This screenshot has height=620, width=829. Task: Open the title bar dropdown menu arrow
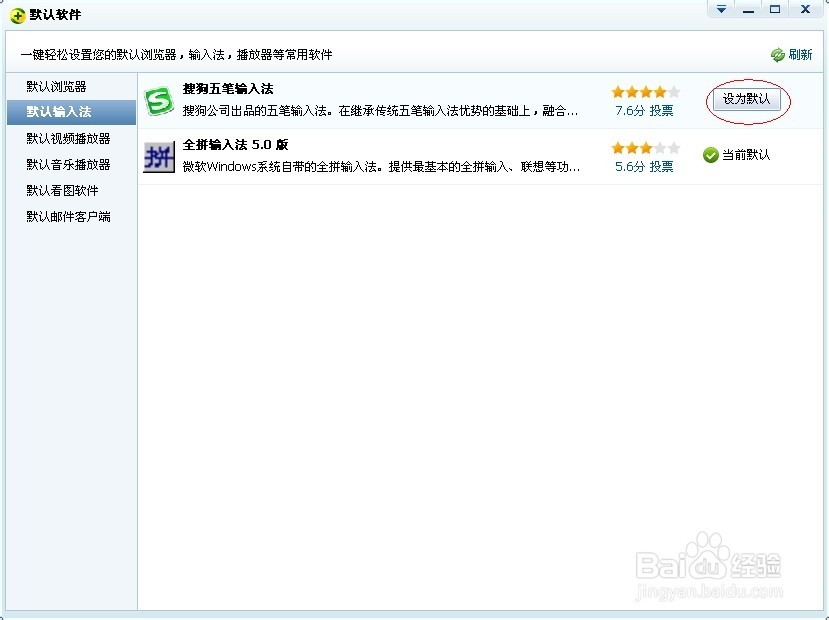click(x=721, y=9)
